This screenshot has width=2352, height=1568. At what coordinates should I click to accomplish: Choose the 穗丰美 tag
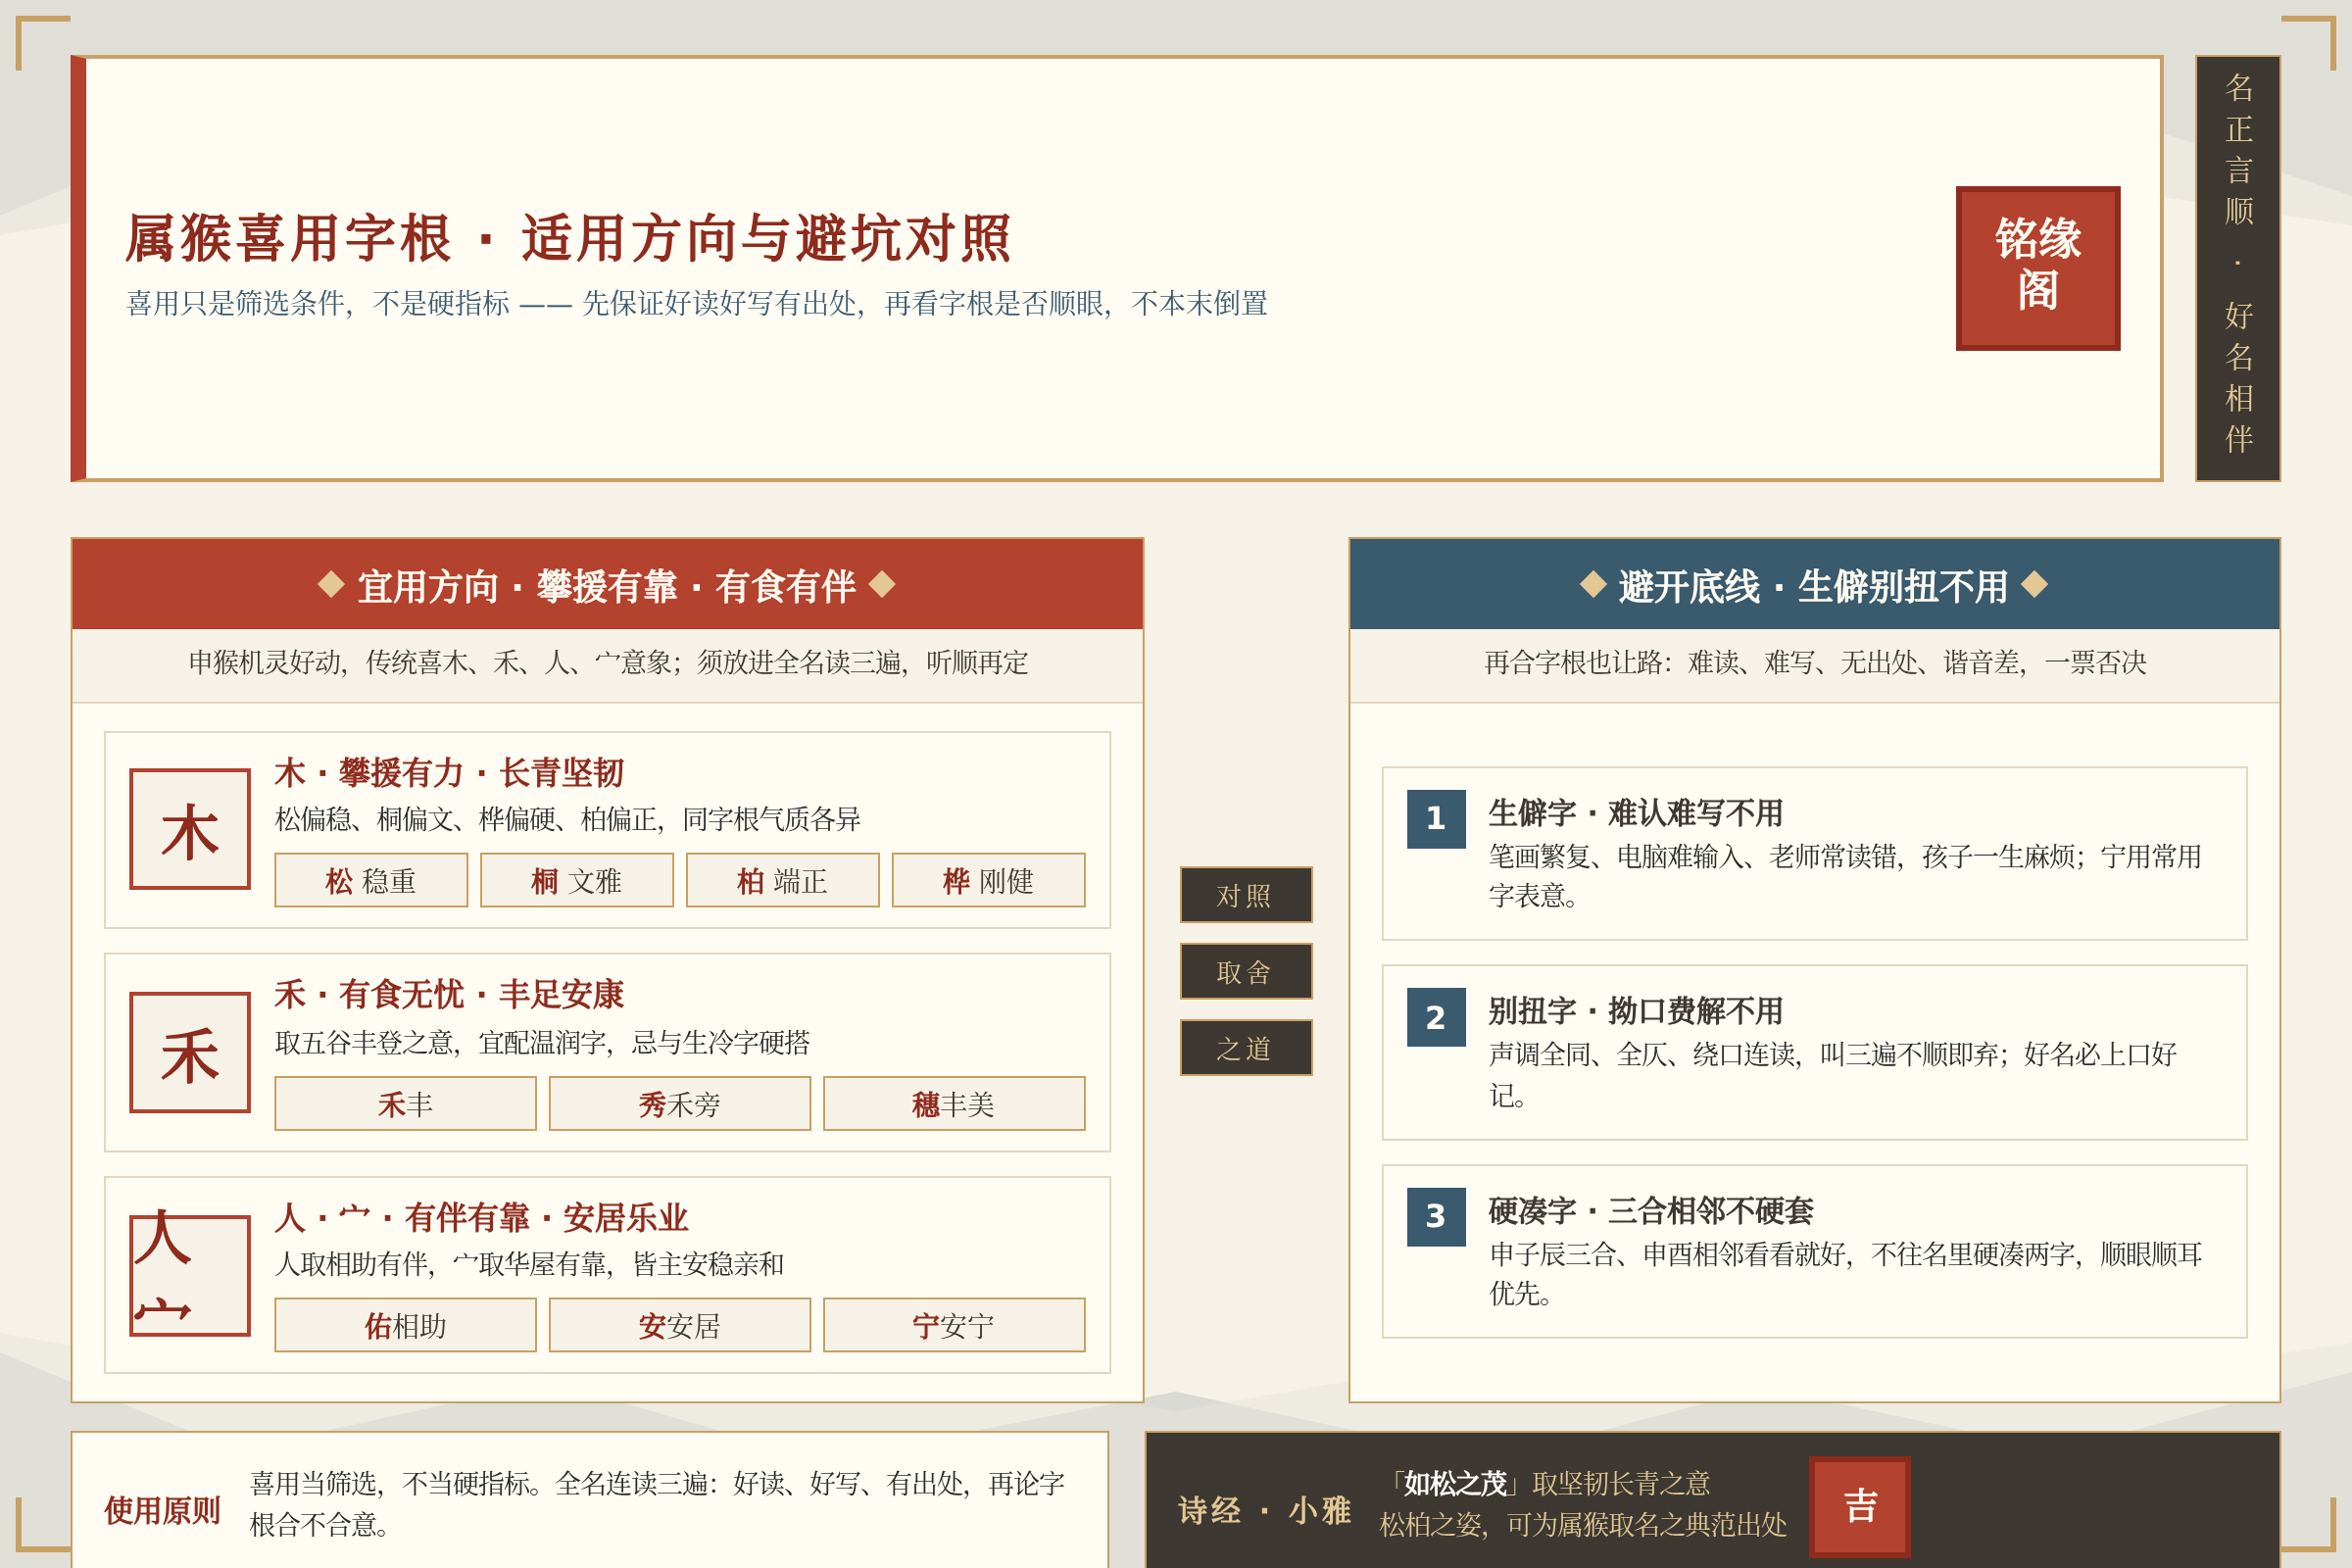[954, 1103]
